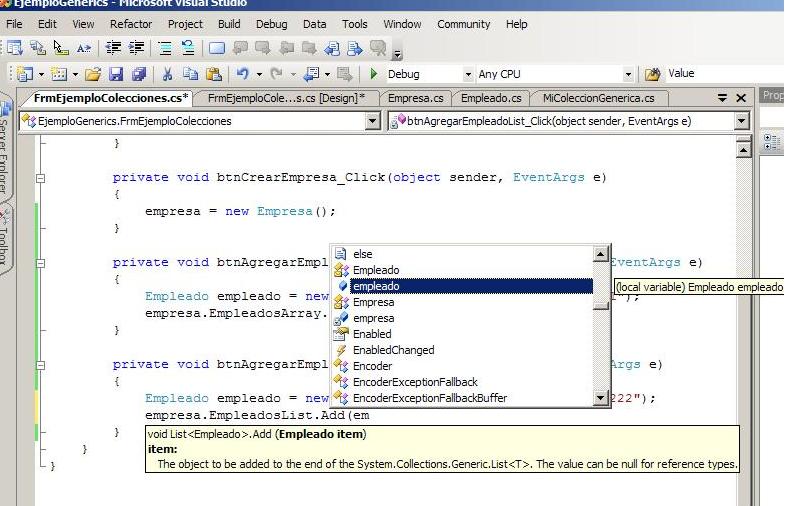The height and width of the screenshot is (506, 785).
Task: Open the Window menu
Action: coord(403,24)
